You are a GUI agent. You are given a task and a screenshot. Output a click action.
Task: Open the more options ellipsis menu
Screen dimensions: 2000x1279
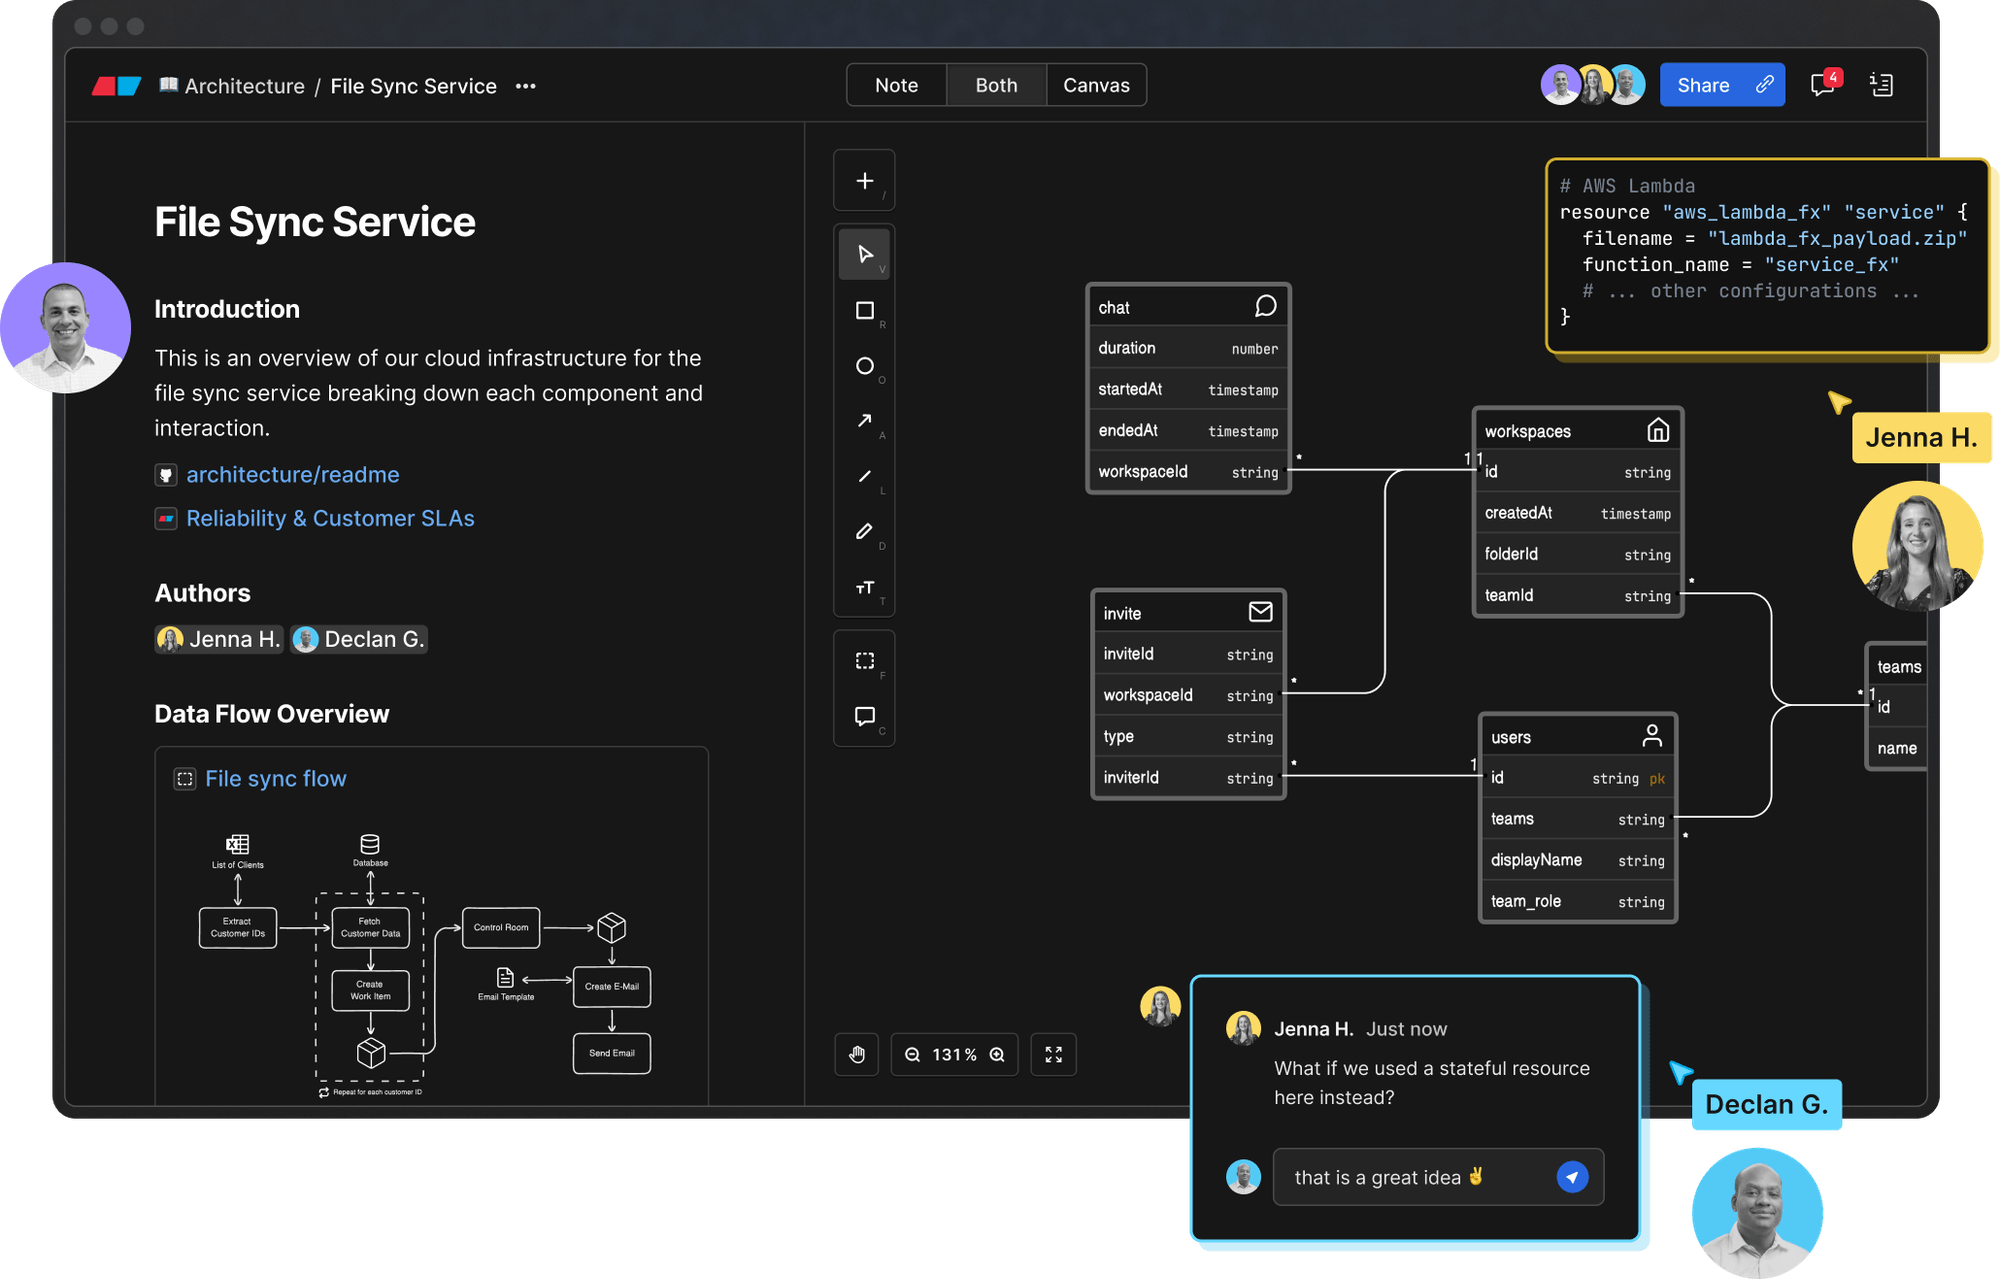click(525, 86)
